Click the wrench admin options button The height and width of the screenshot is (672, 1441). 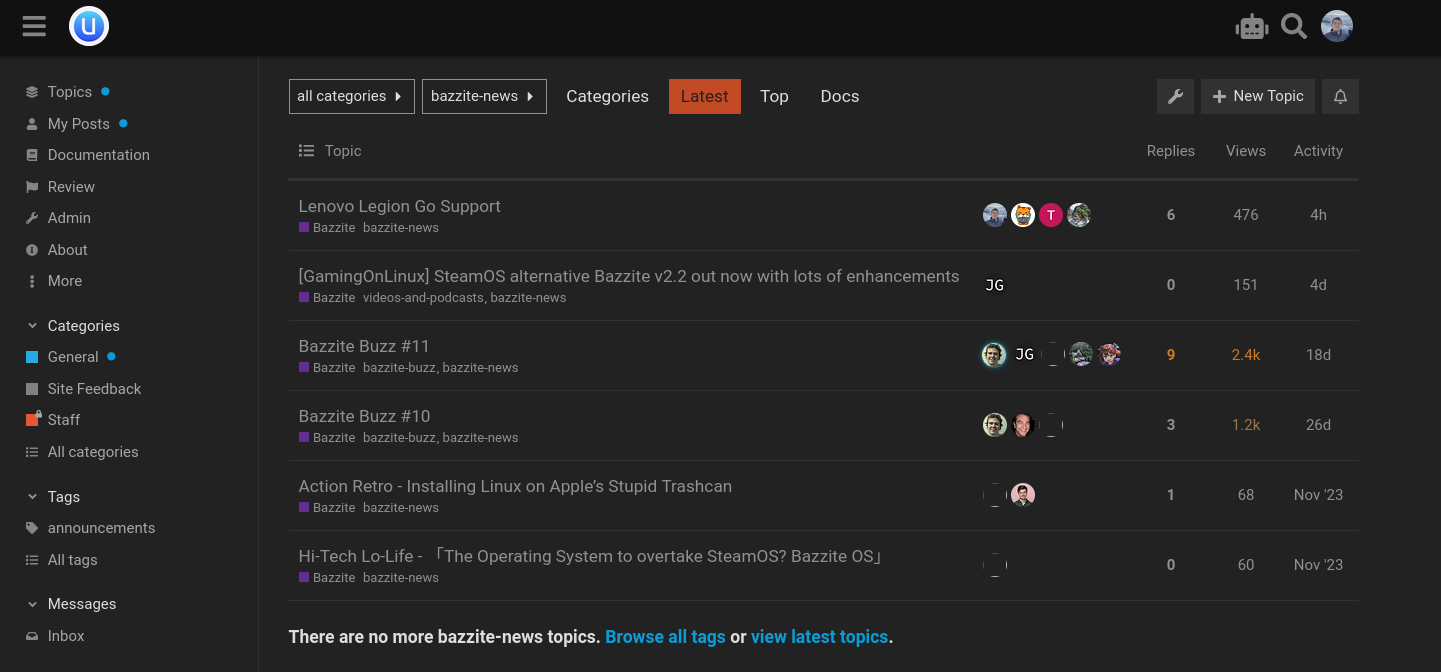(x=1176, y=96)
